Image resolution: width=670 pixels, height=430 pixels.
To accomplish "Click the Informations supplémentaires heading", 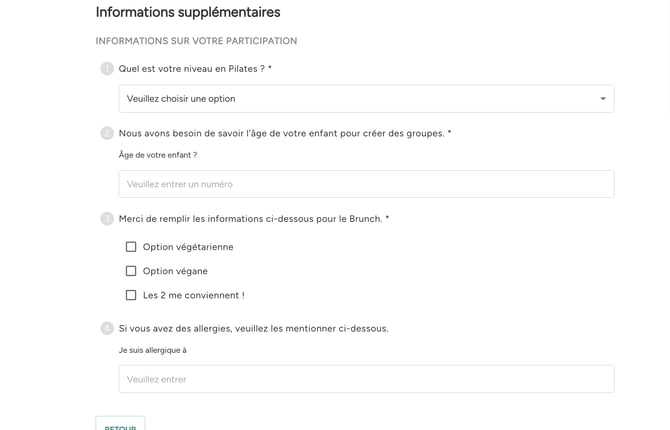I will (x=188, y=12).
